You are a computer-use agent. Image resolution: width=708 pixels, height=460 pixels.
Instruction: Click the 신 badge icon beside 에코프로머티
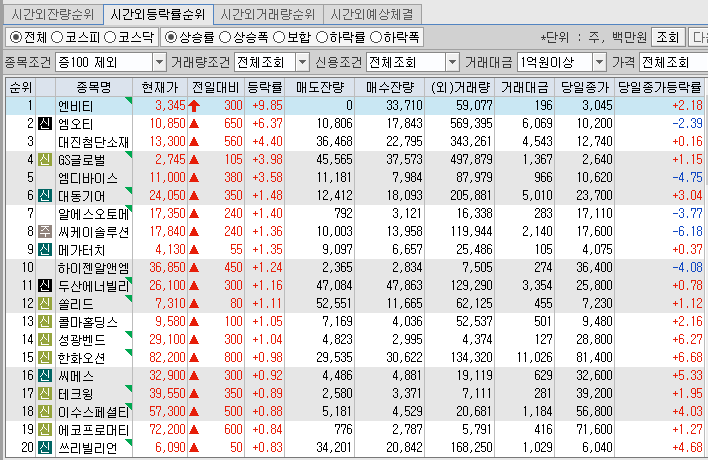coord(45,430)
